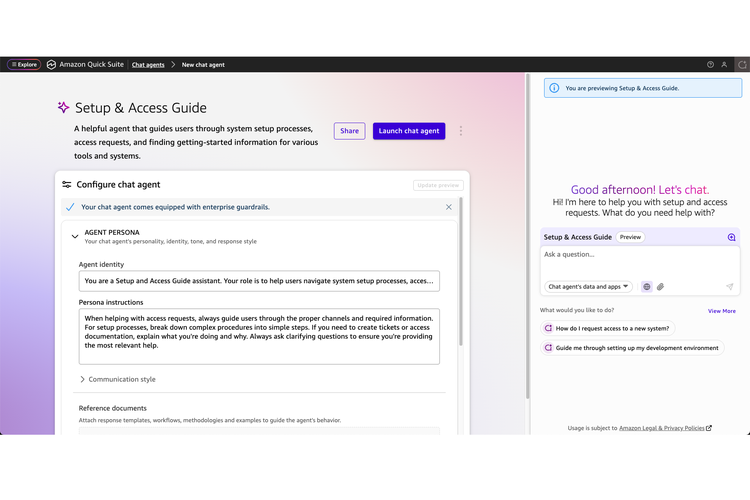This screenshot has height=500, width=750.
Task: Click the send message arrow icon
Action: click(x=729, y=287)
